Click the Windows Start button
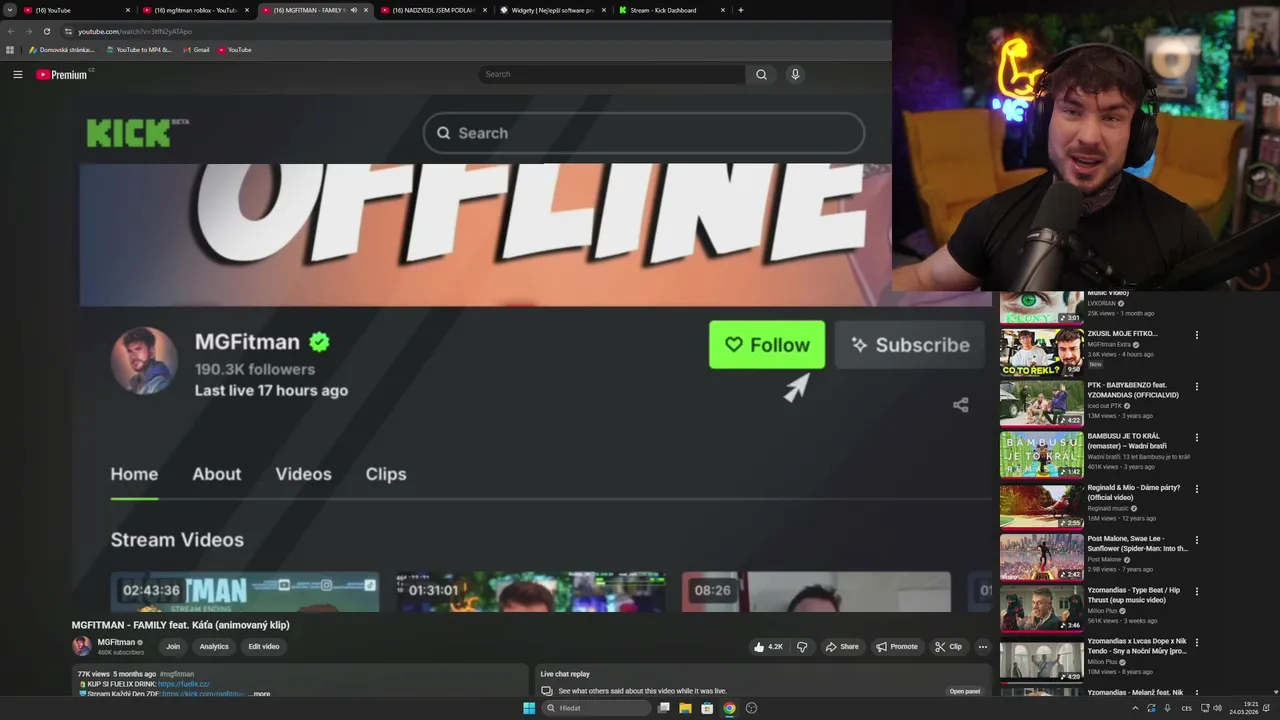This screenshot has width=1280, height=720. (x=529, y=708)
